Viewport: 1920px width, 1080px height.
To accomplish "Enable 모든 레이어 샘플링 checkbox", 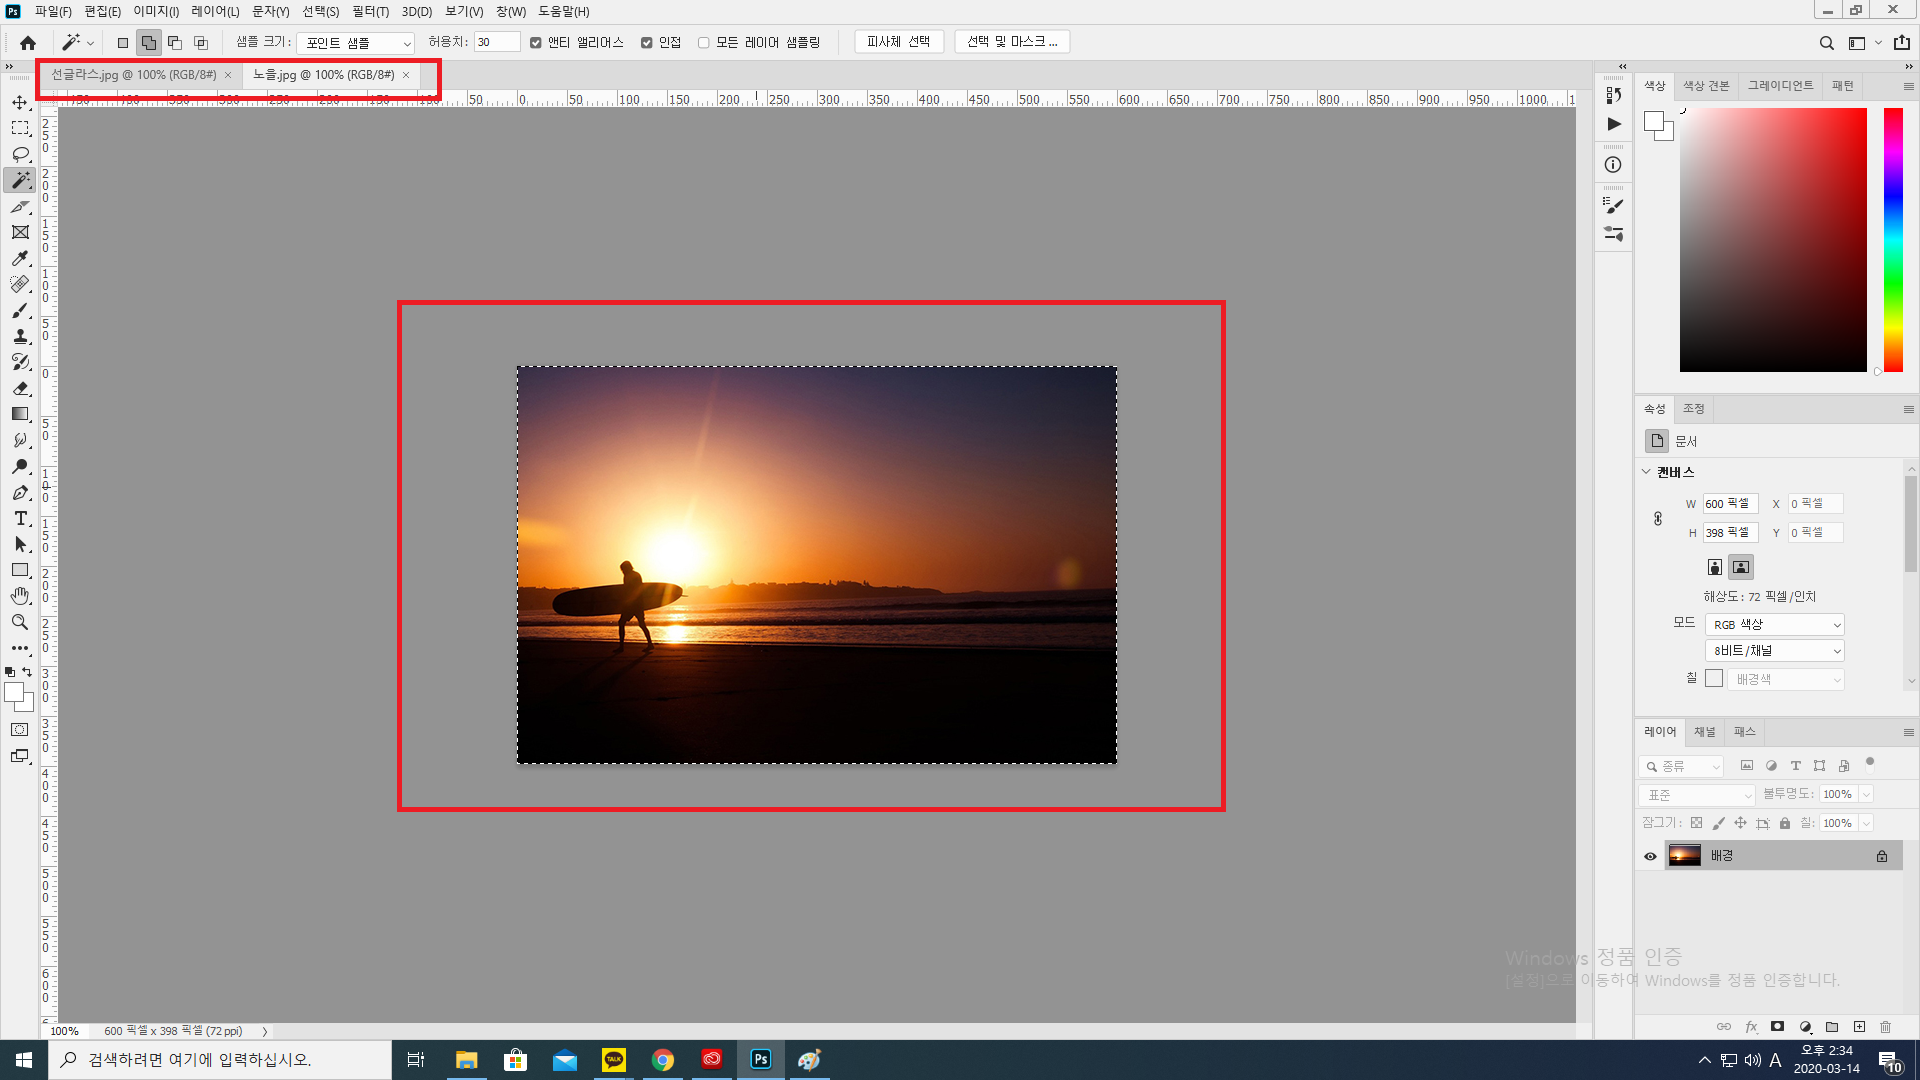I will coord(704,43).
